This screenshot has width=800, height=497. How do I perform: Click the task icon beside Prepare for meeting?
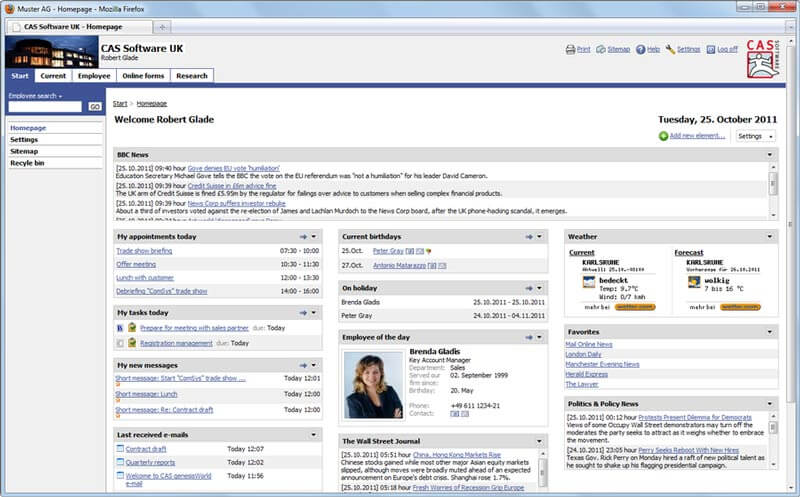[132, 328]
